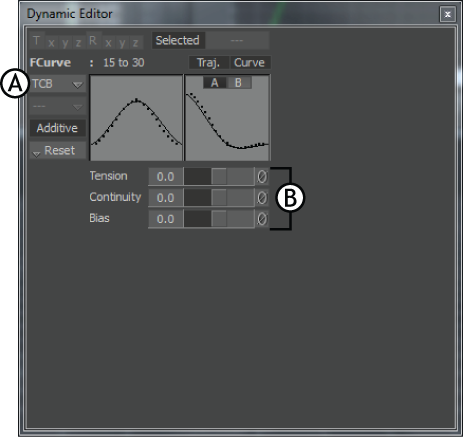Click the Tension reset (Ø) icon
463x437 pixels.
[x=262, y=177]
